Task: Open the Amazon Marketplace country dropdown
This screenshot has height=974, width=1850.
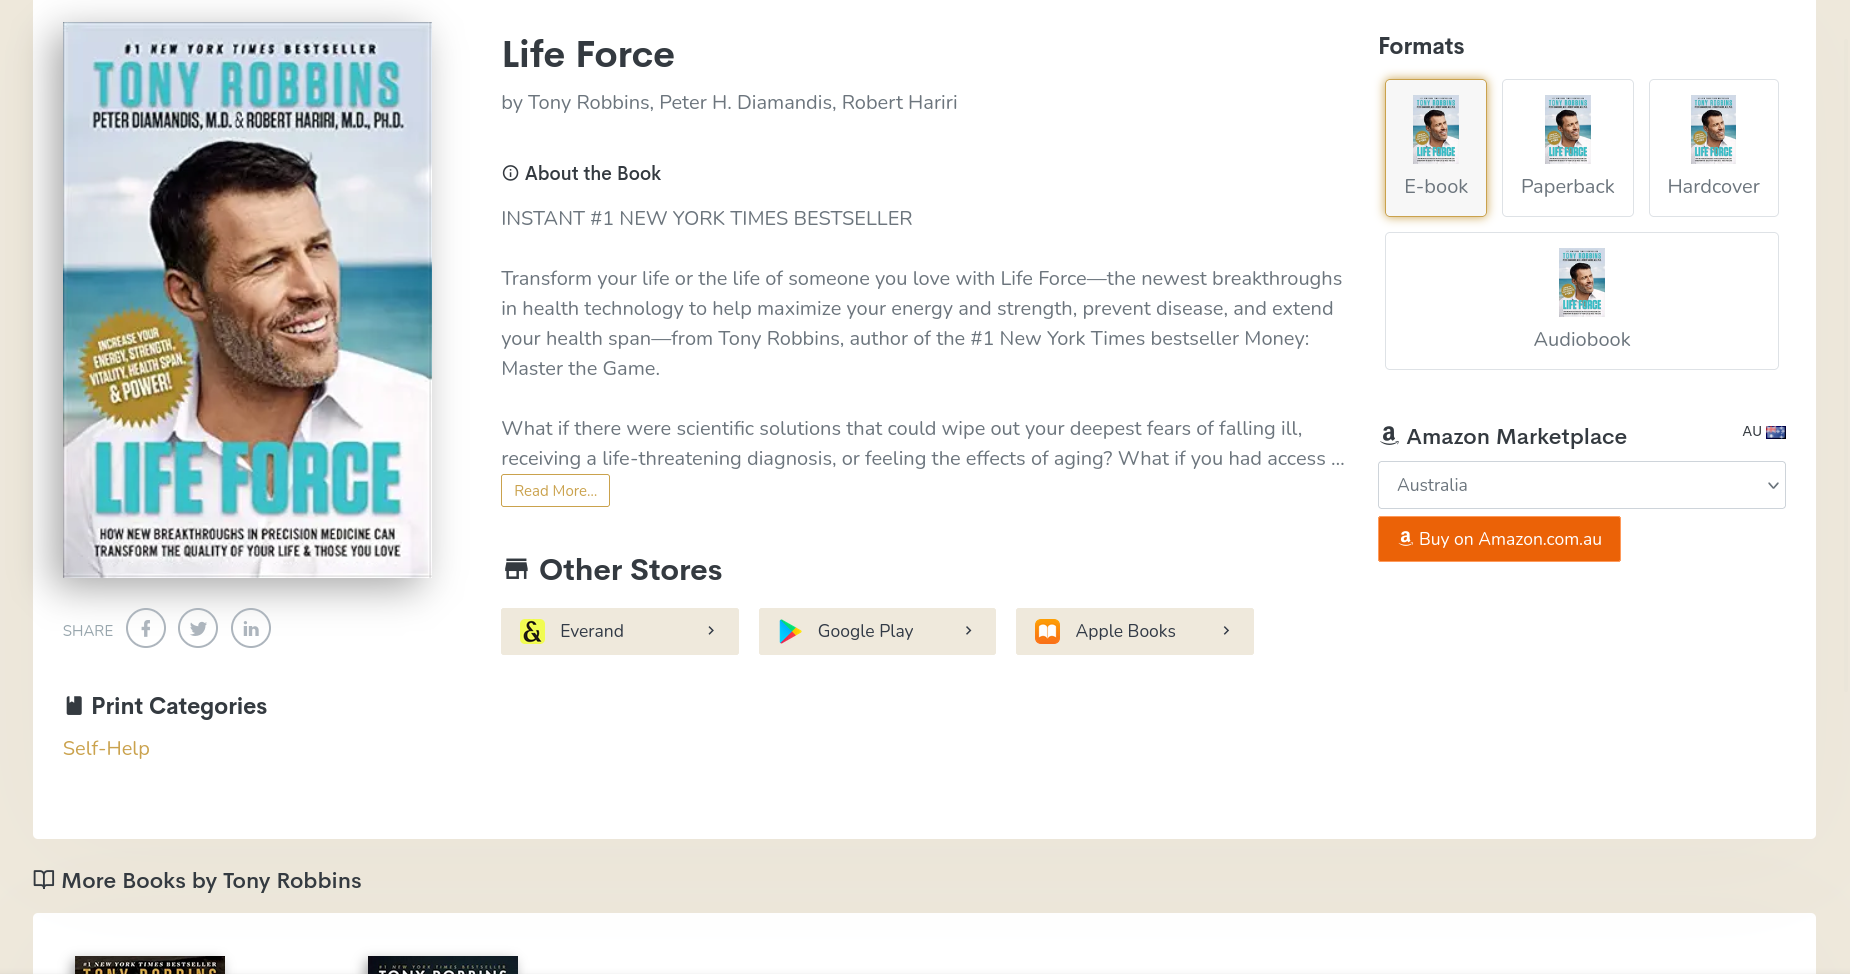Action: click(1581, 485)
